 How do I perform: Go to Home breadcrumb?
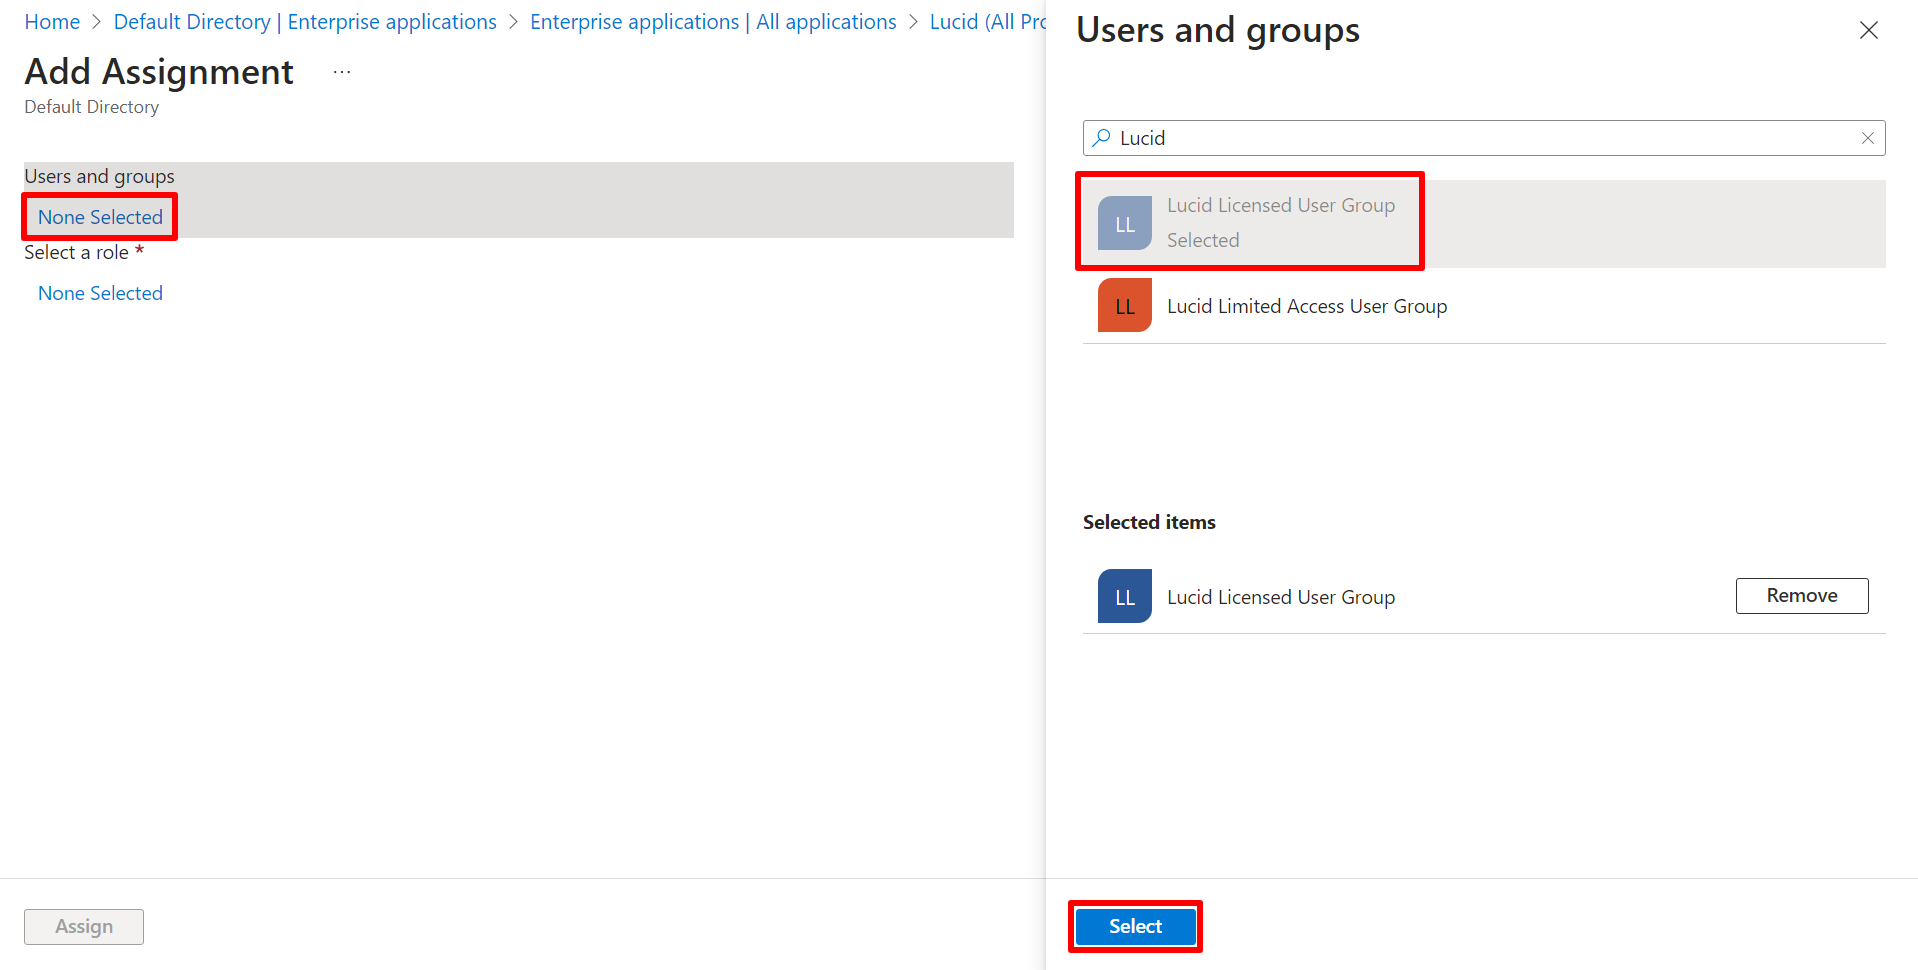pyautogui.click(x=52, y=22)
